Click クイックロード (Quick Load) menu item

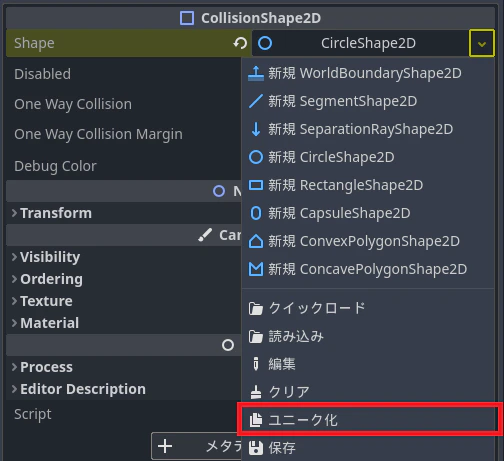point(368,308)
